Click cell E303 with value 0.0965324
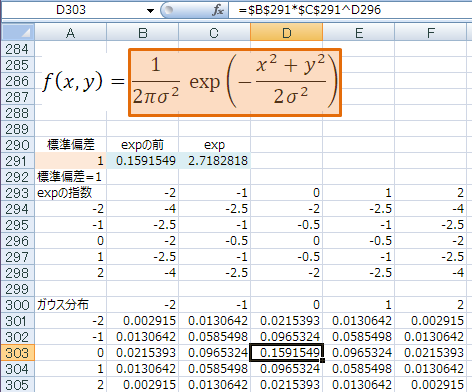This screenshot has width=472, height=392. pos(359,353)
